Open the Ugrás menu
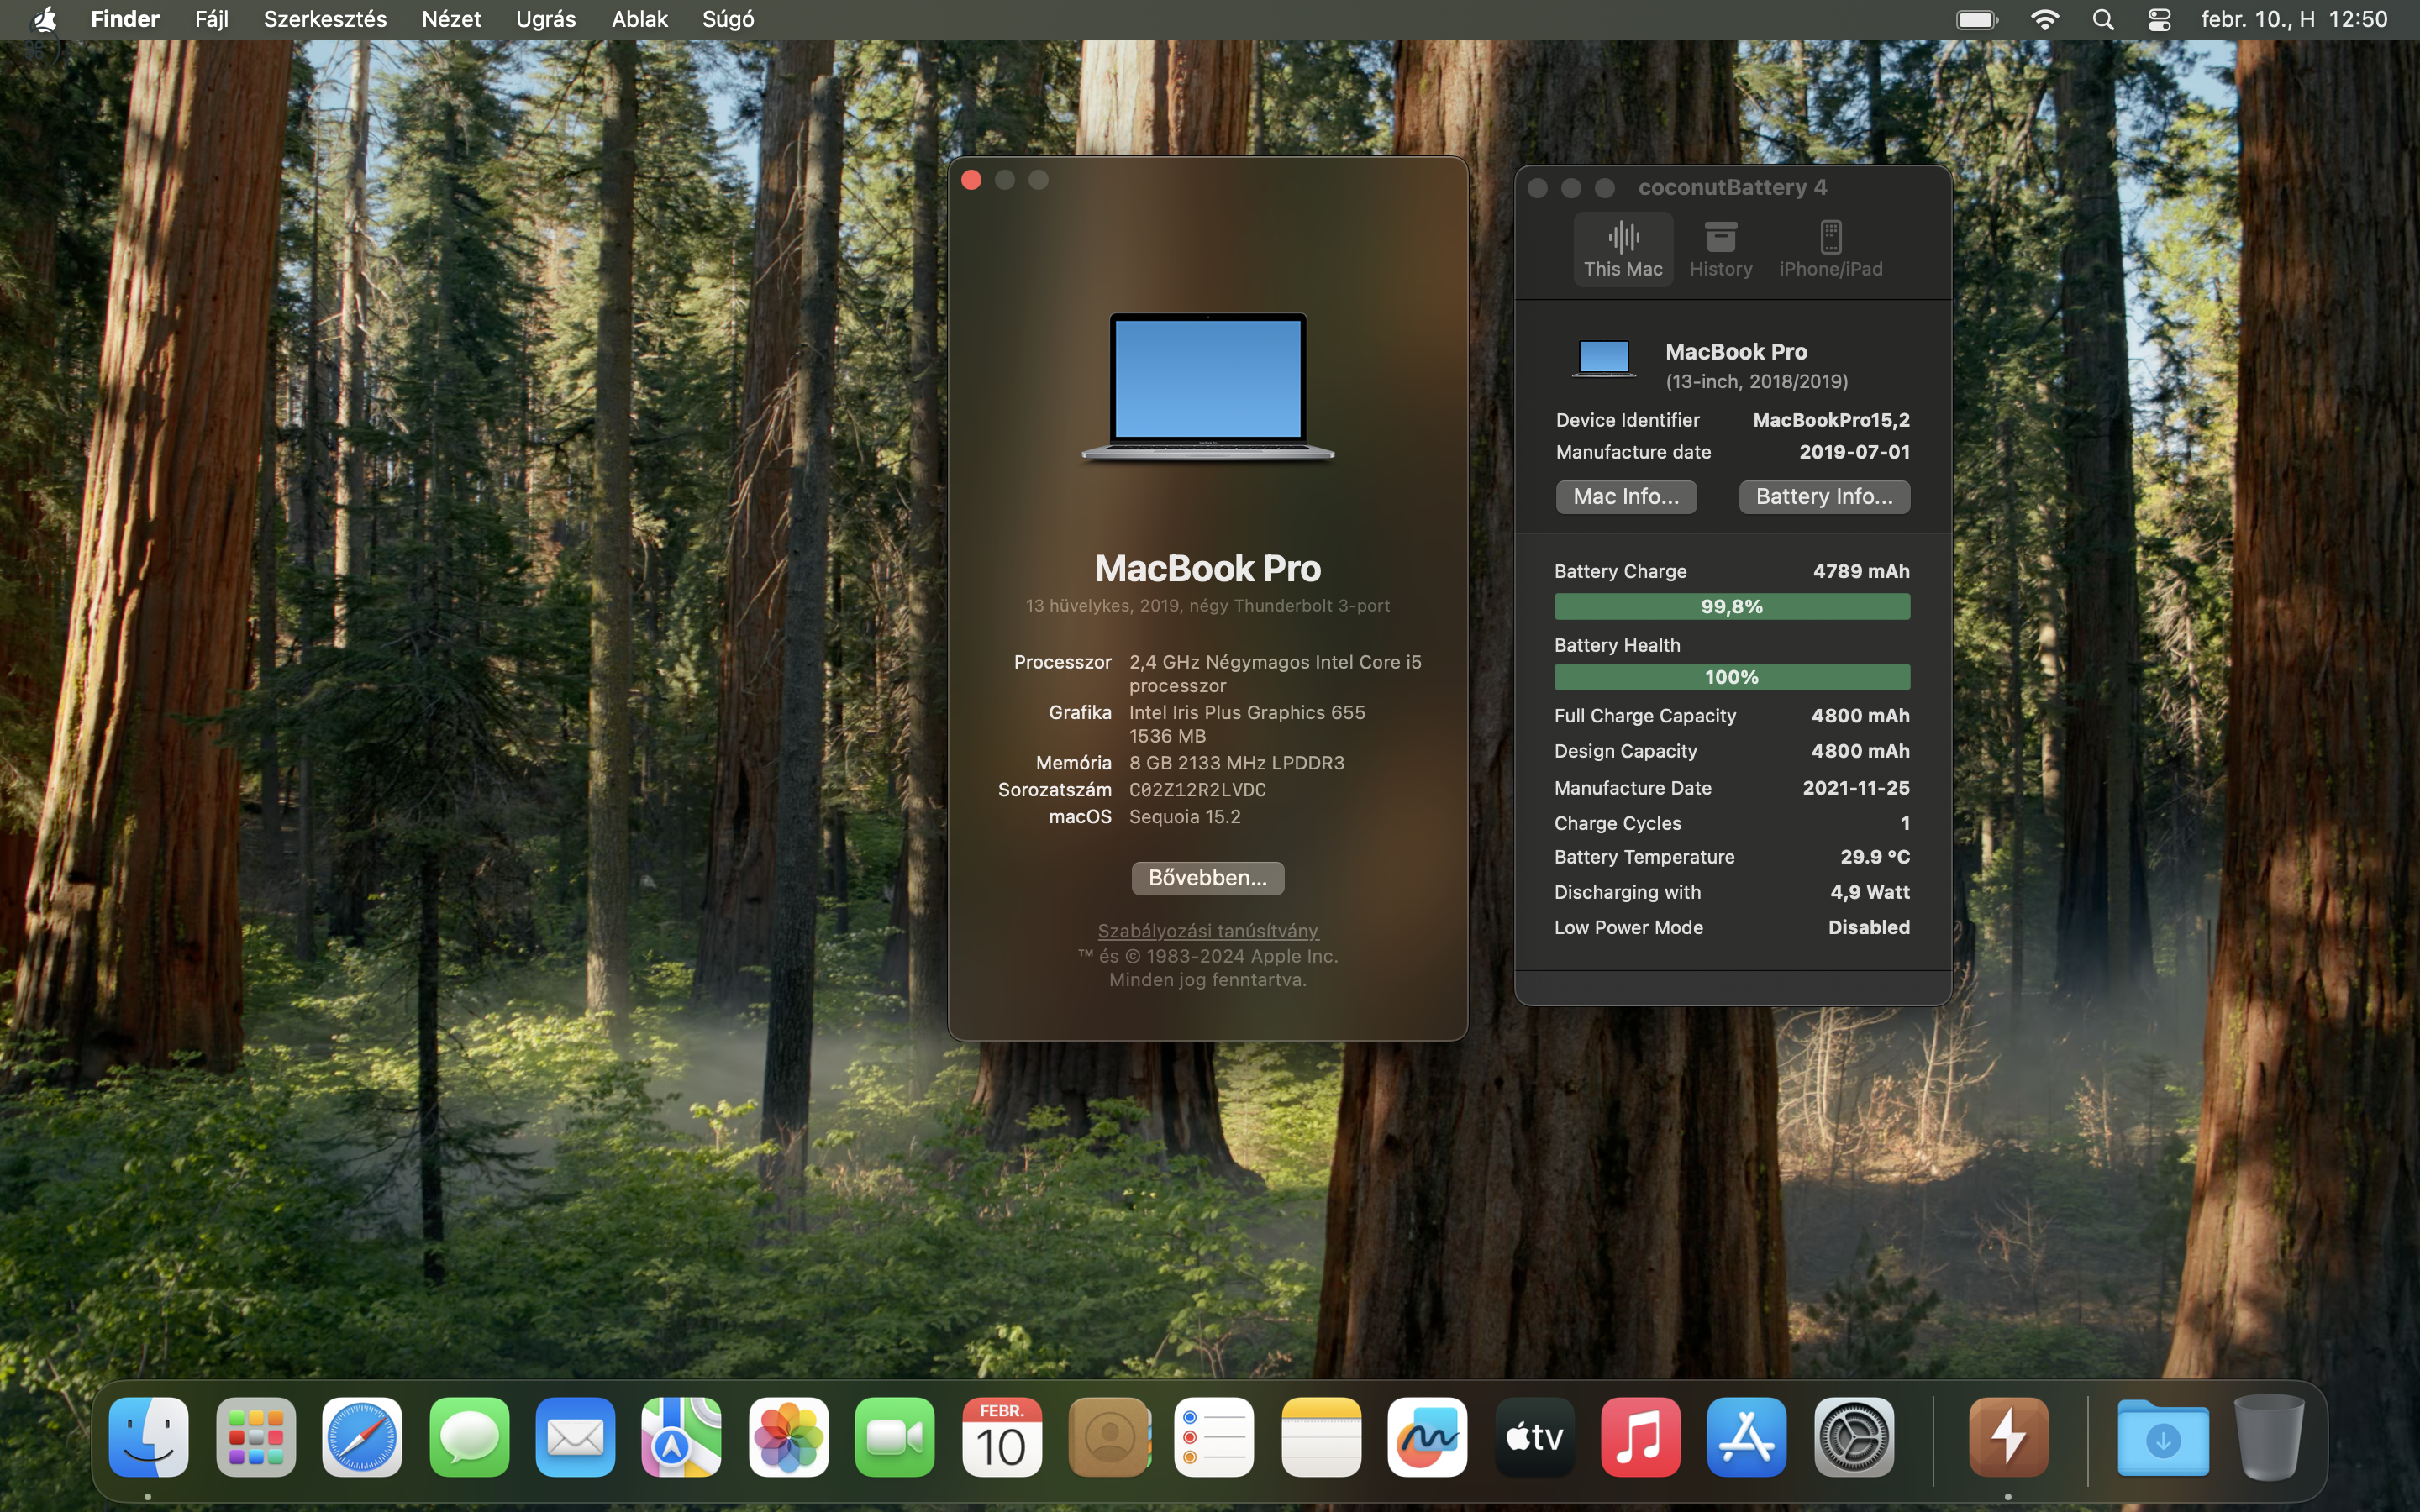Viewport: 2420px width, 1512px height. 545,19
